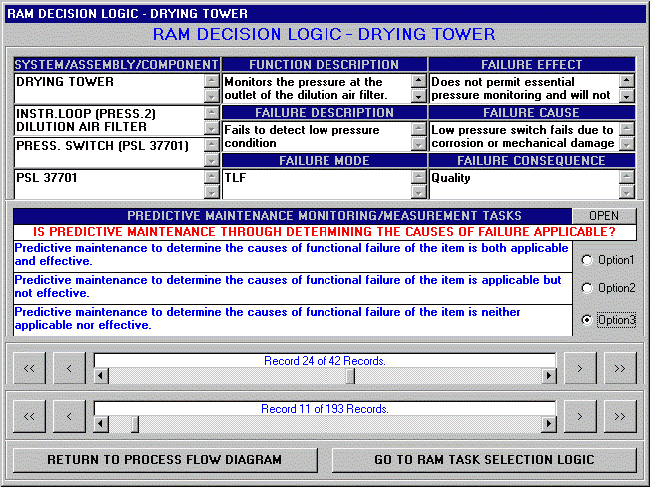Go to next record in 193-record set
The image size is (650, 487).
[580, 416]
